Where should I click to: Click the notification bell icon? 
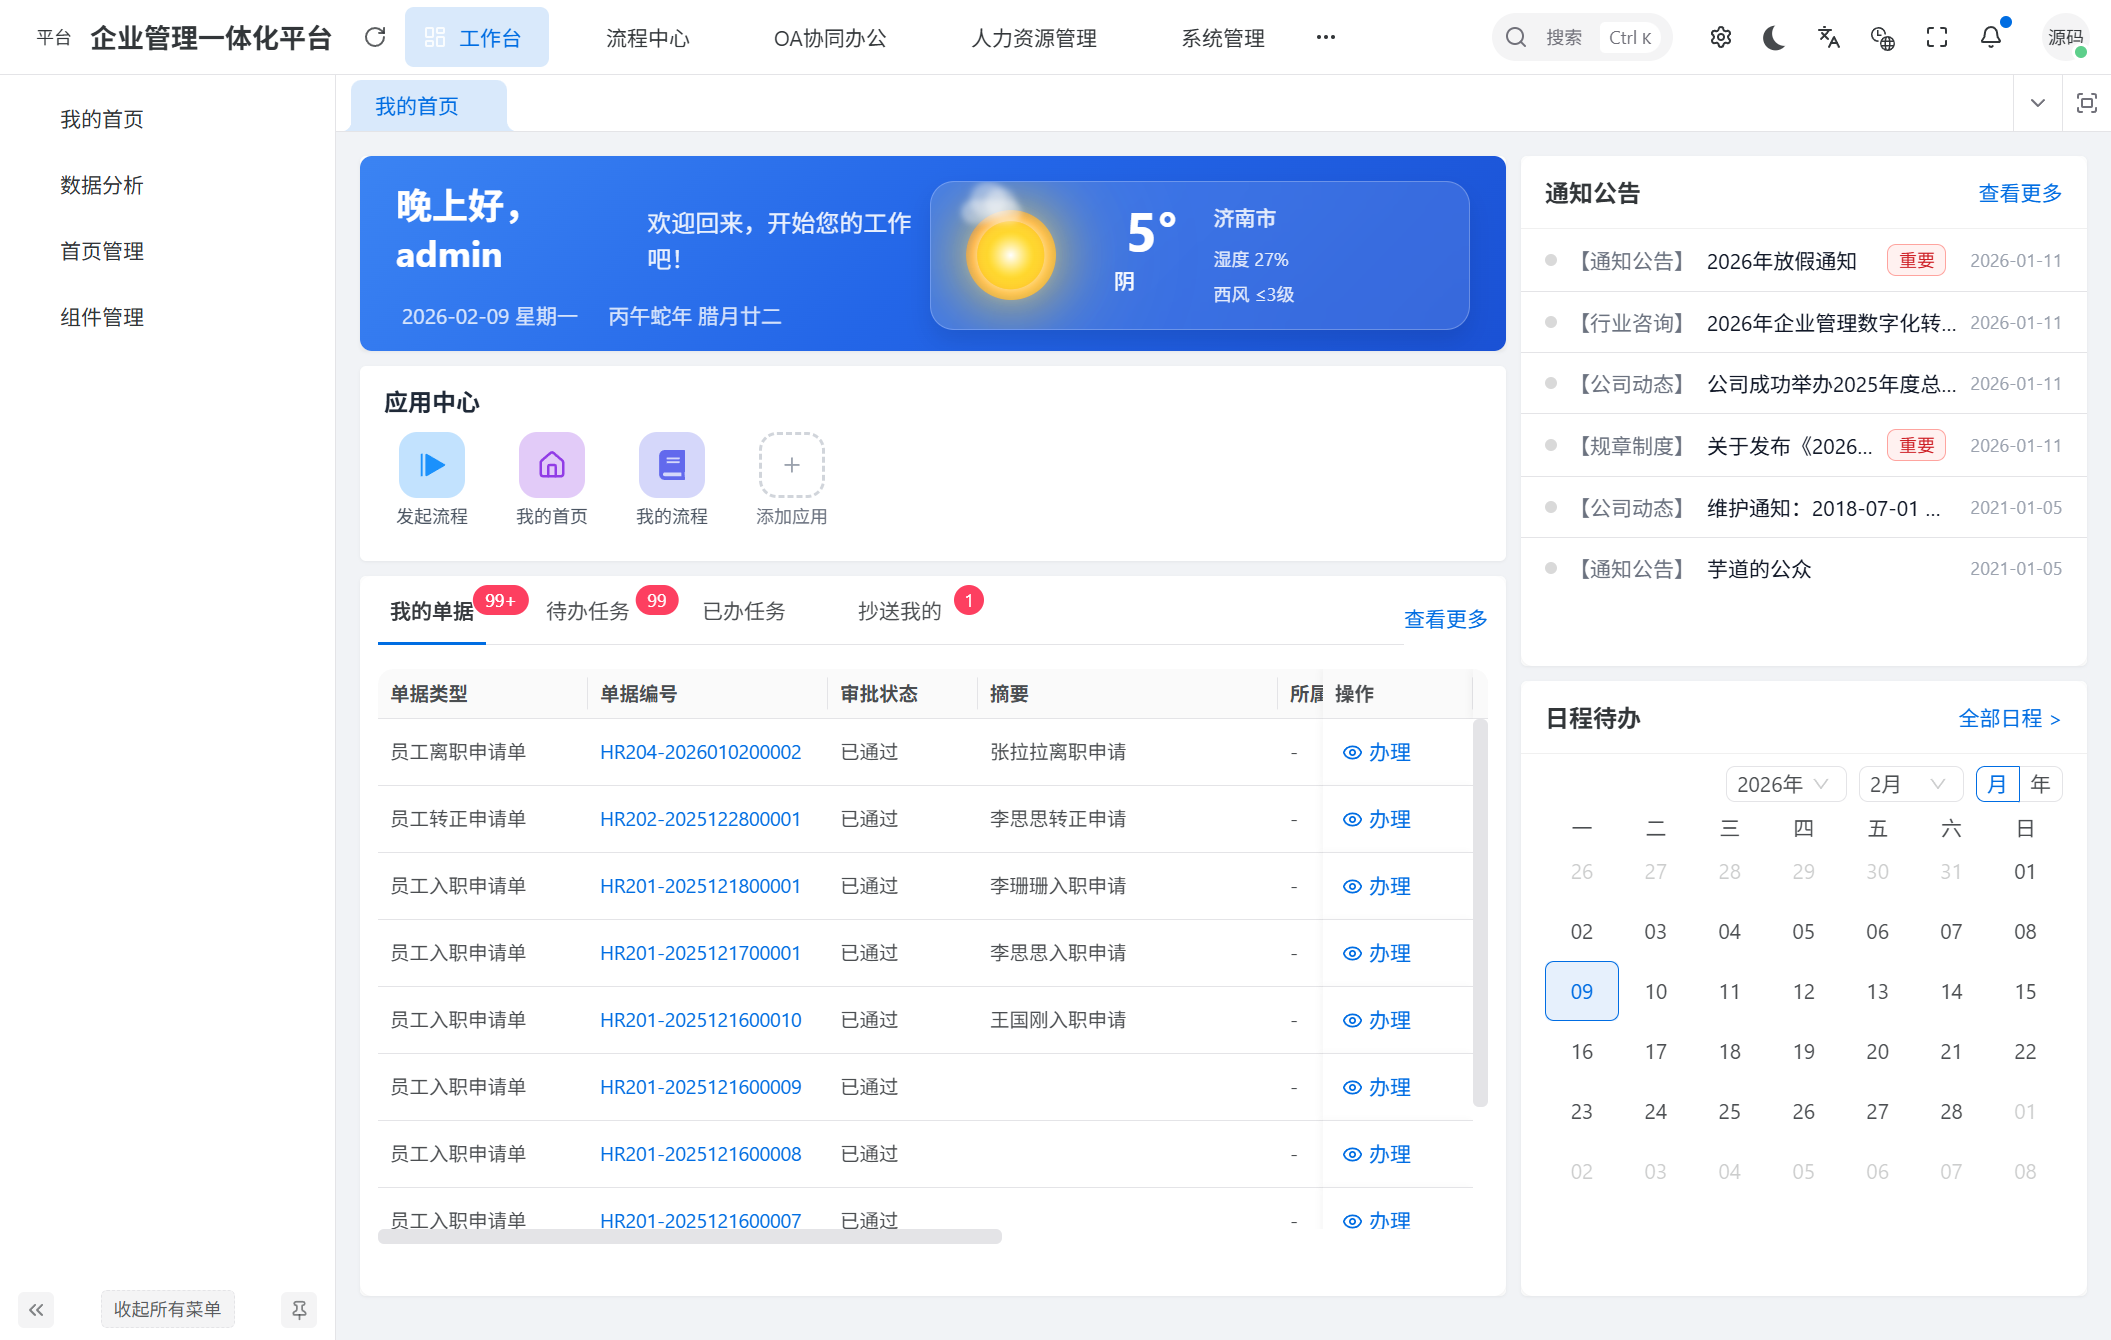tap(1990, 37)
